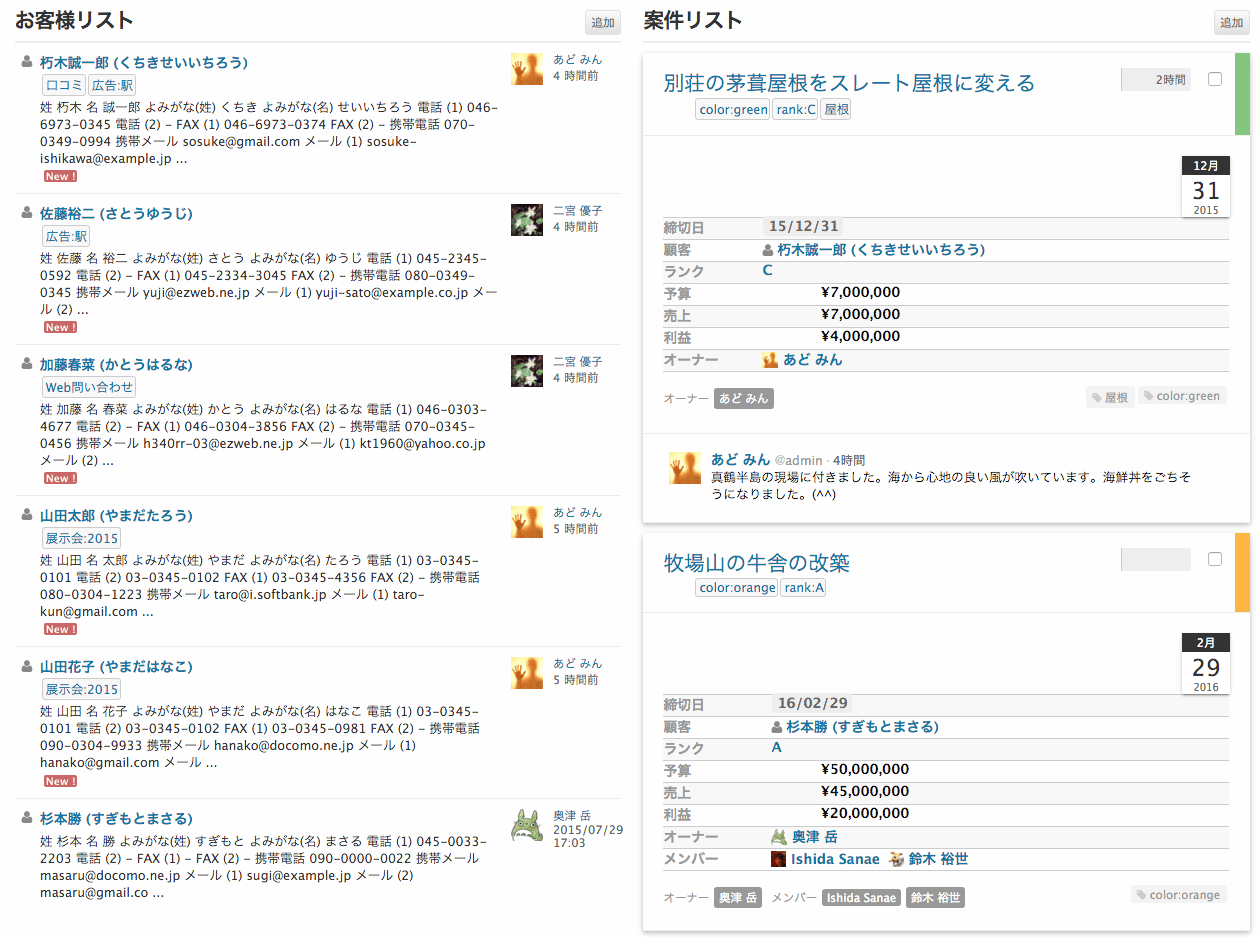Viewport: 1260px width, 937px height.
Task: Click green color bar on first case card
Action: [1243, 94]
